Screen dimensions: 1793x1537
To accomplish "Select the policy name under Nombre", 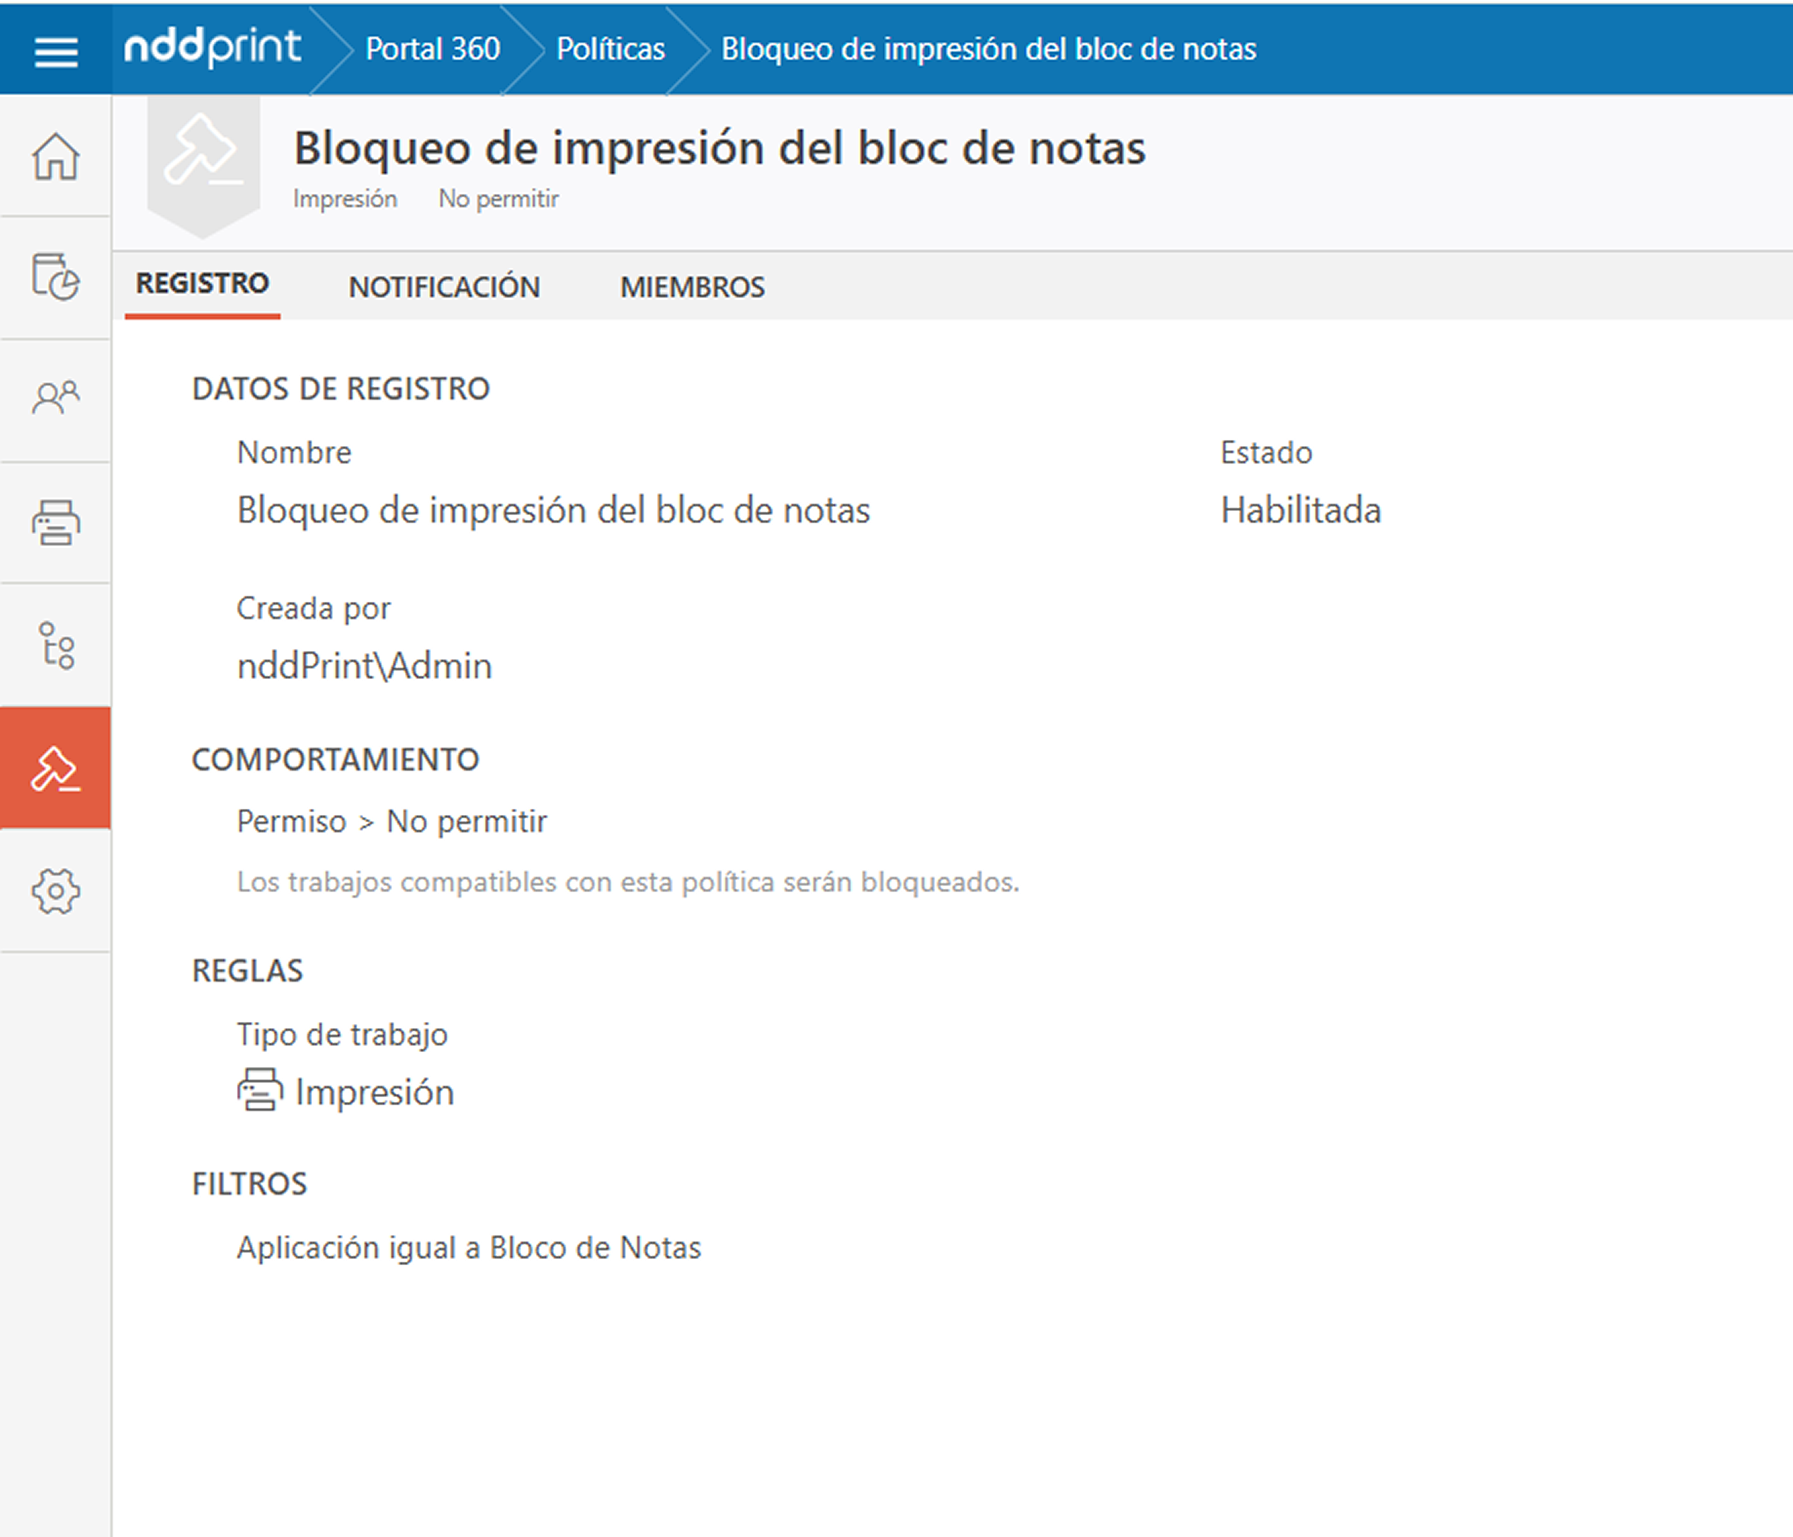I will point(553,510).
